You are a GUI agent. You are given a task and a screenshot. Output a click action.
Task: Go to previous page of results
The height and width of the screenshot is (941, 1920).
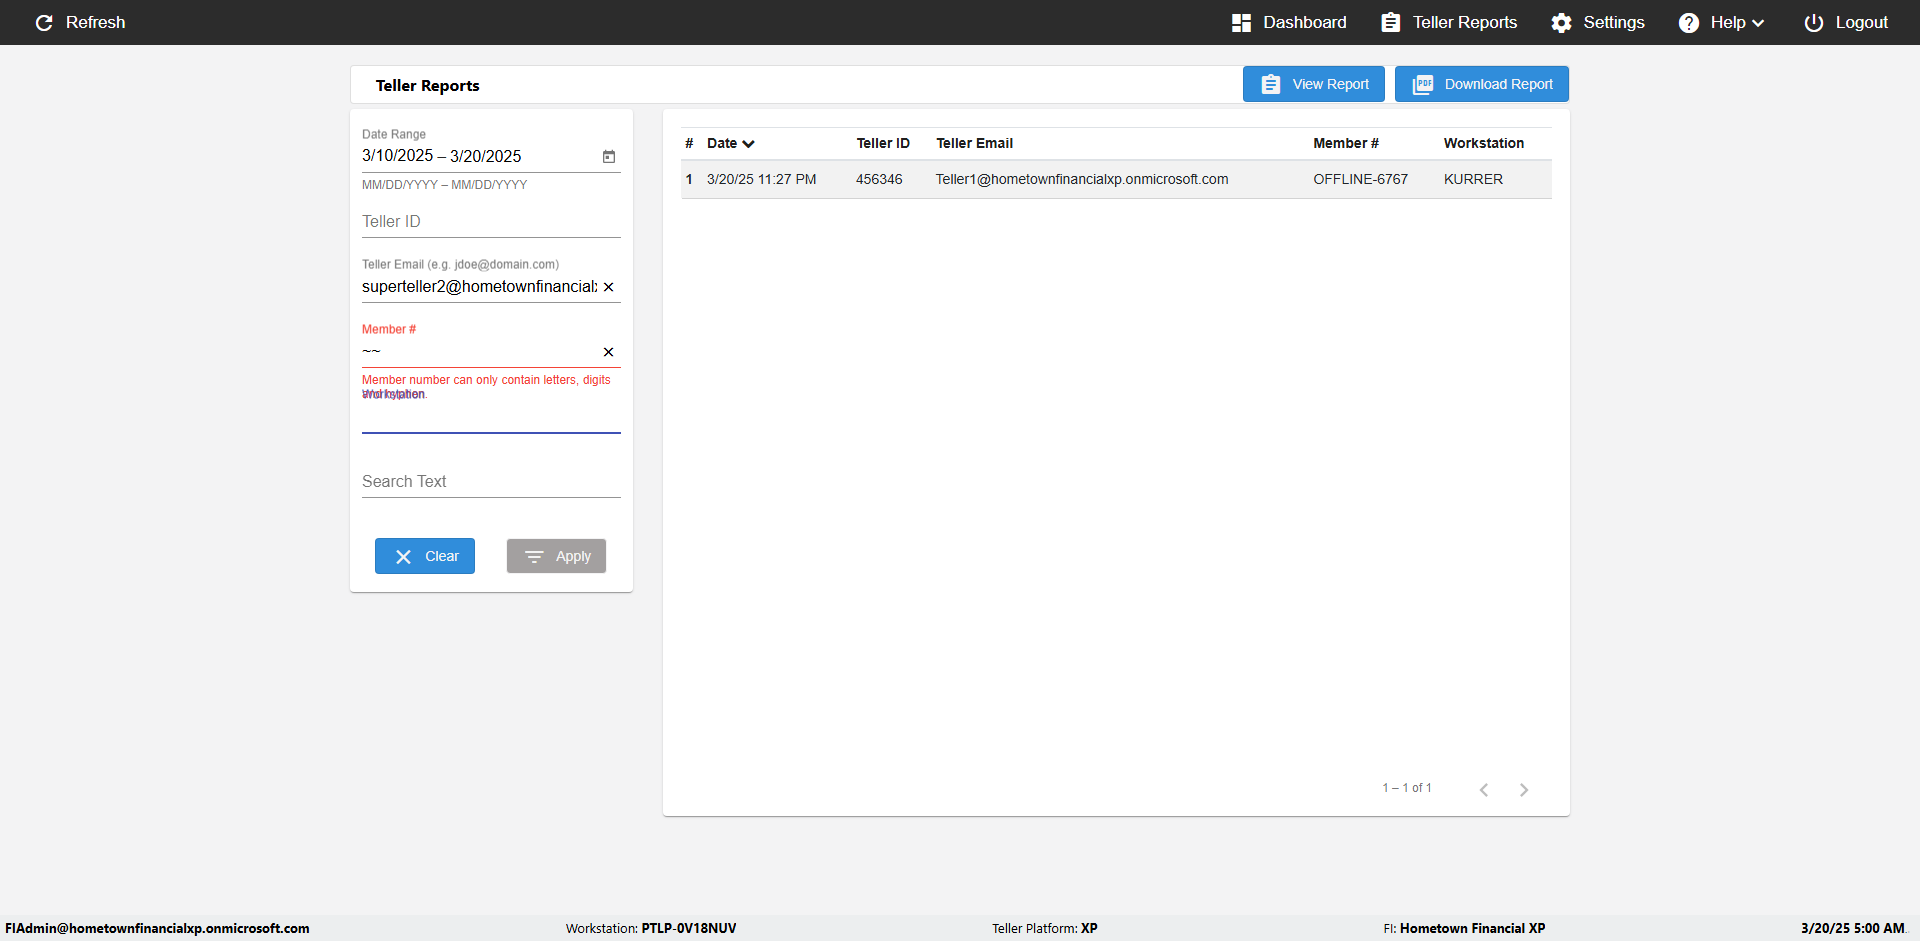pyautogui.click(x=1484, y=790)
